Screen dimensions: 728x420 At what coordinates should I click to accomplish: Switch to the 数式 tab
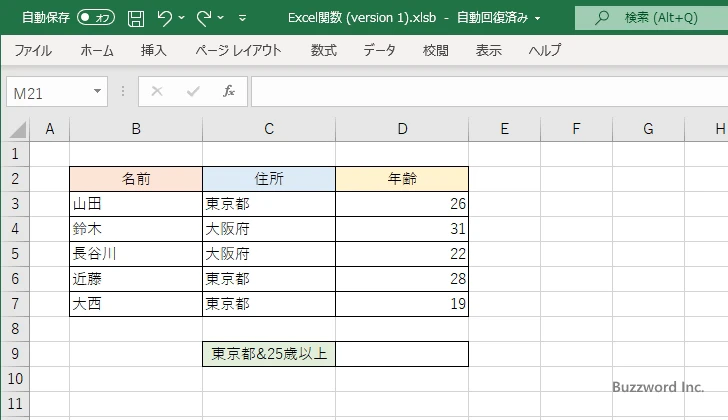coord(324,50)
